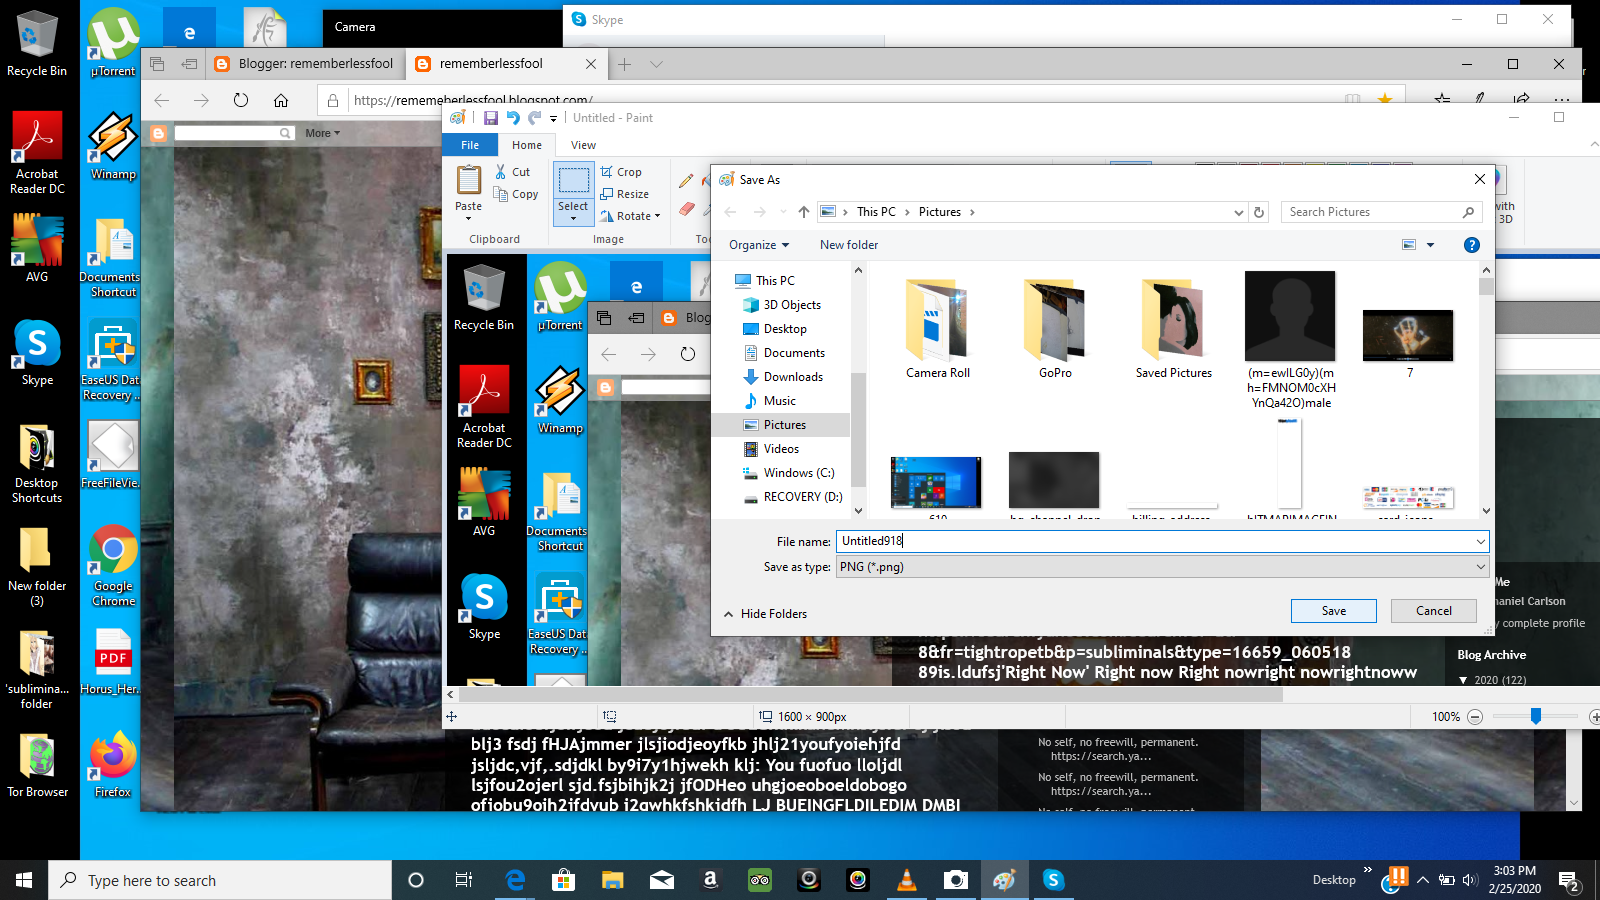Open the recent locations dropdown in Save As address bar
The width and height of the screenshot is (1600, 900).
(x=1239, y=212)
